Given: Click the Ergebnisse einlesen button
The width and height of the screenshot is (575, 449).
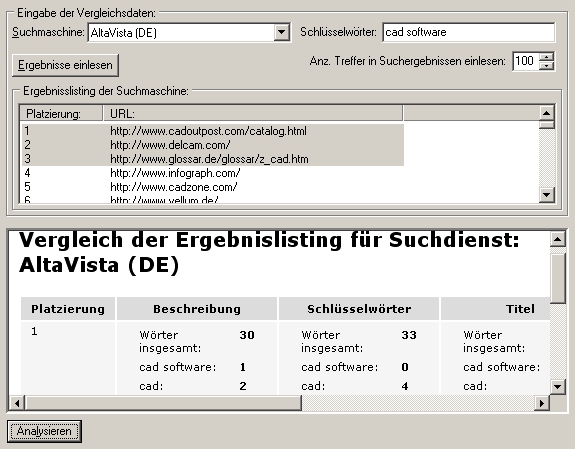Looking at the screenshot, I should 65,65.
